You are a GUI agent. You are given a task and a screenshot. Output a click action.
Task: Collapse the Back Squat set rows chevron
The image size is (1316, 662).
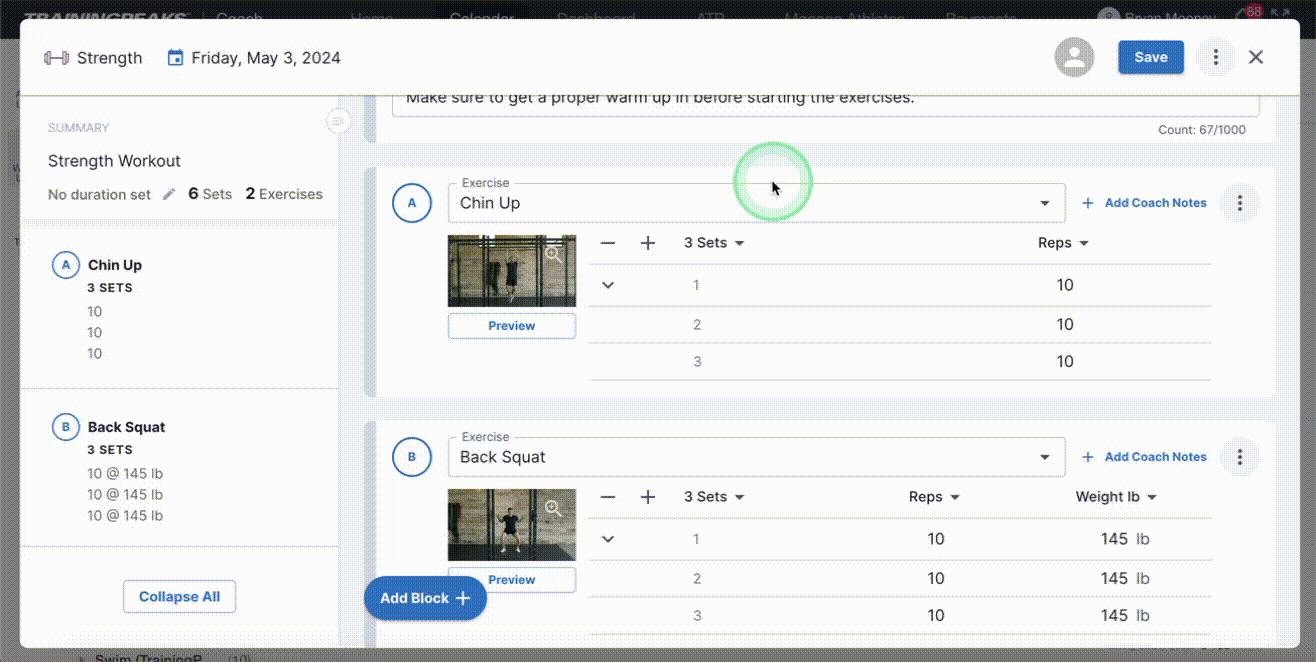coord(607,538)
